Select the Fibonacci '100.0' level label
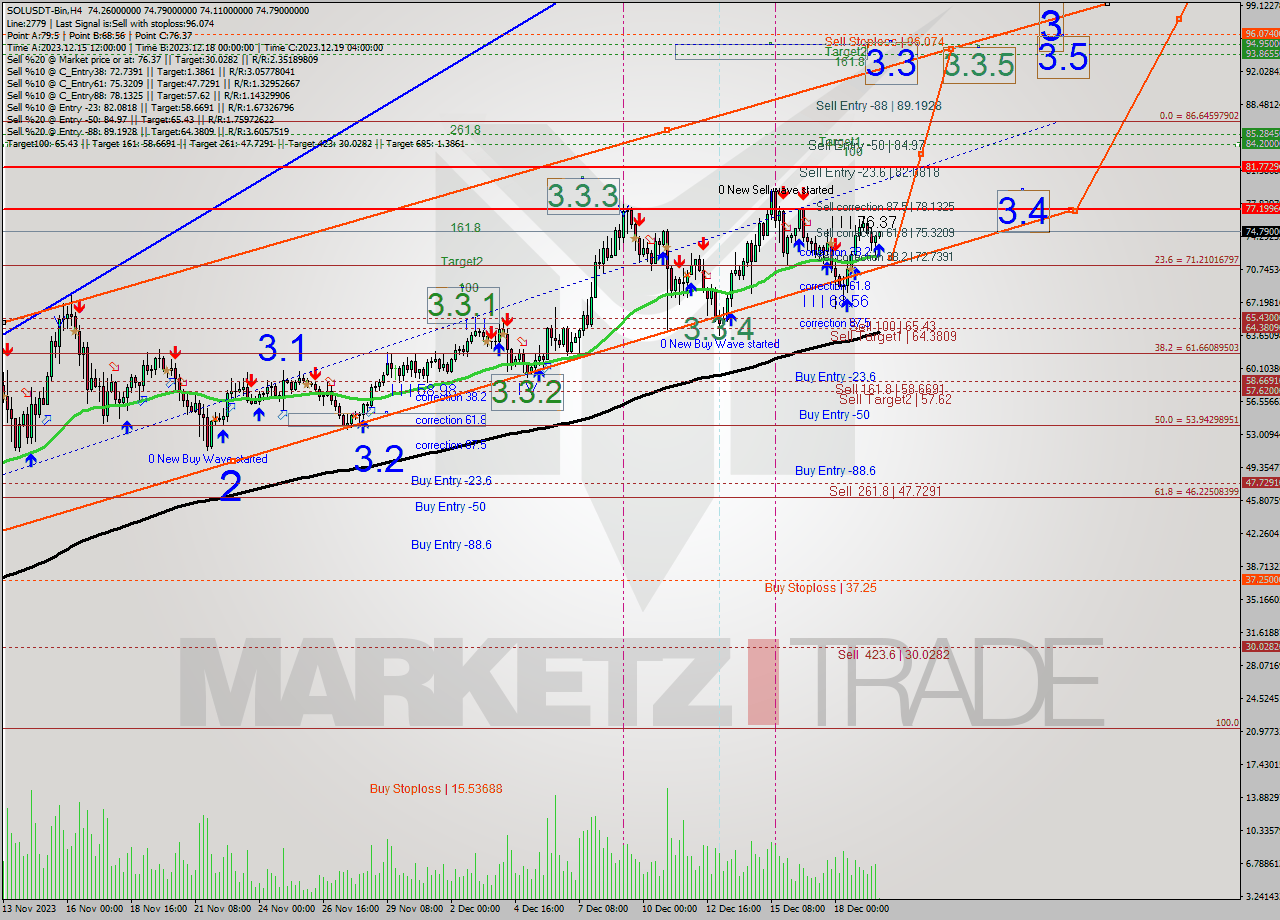 (1226, 723)
